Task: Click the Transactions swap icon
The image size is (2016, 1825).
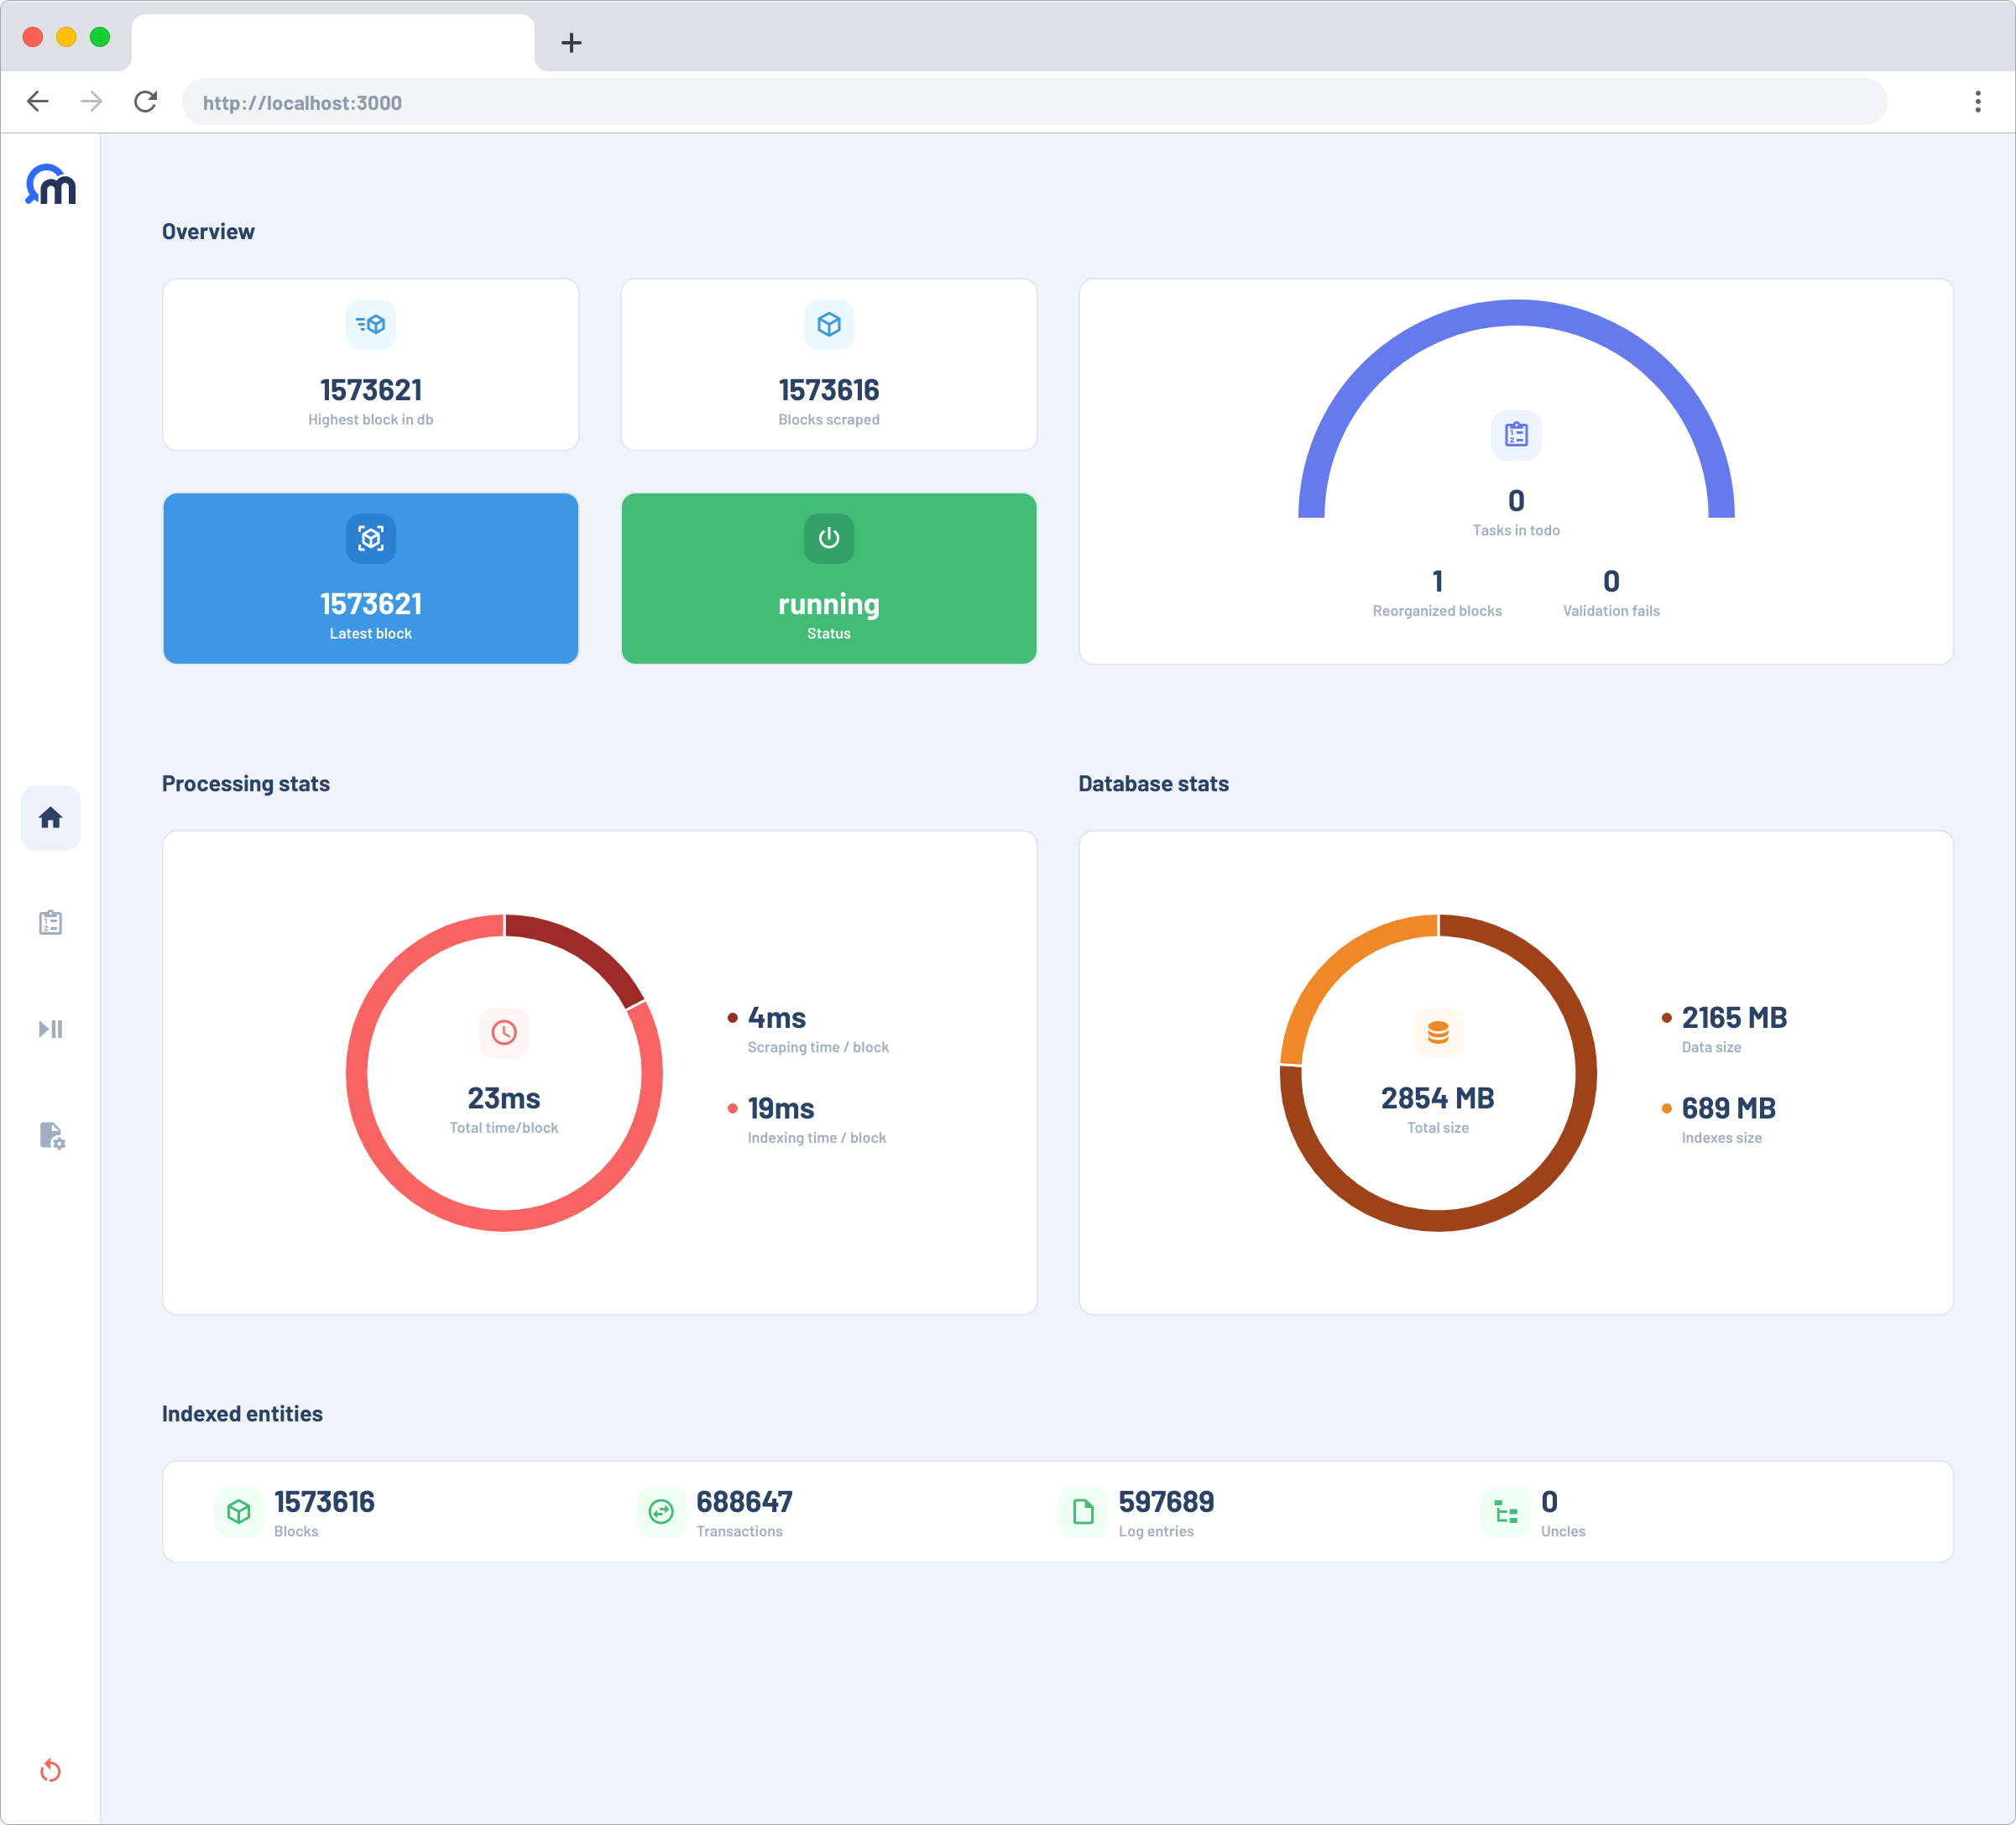Action: coord(661,1511)
